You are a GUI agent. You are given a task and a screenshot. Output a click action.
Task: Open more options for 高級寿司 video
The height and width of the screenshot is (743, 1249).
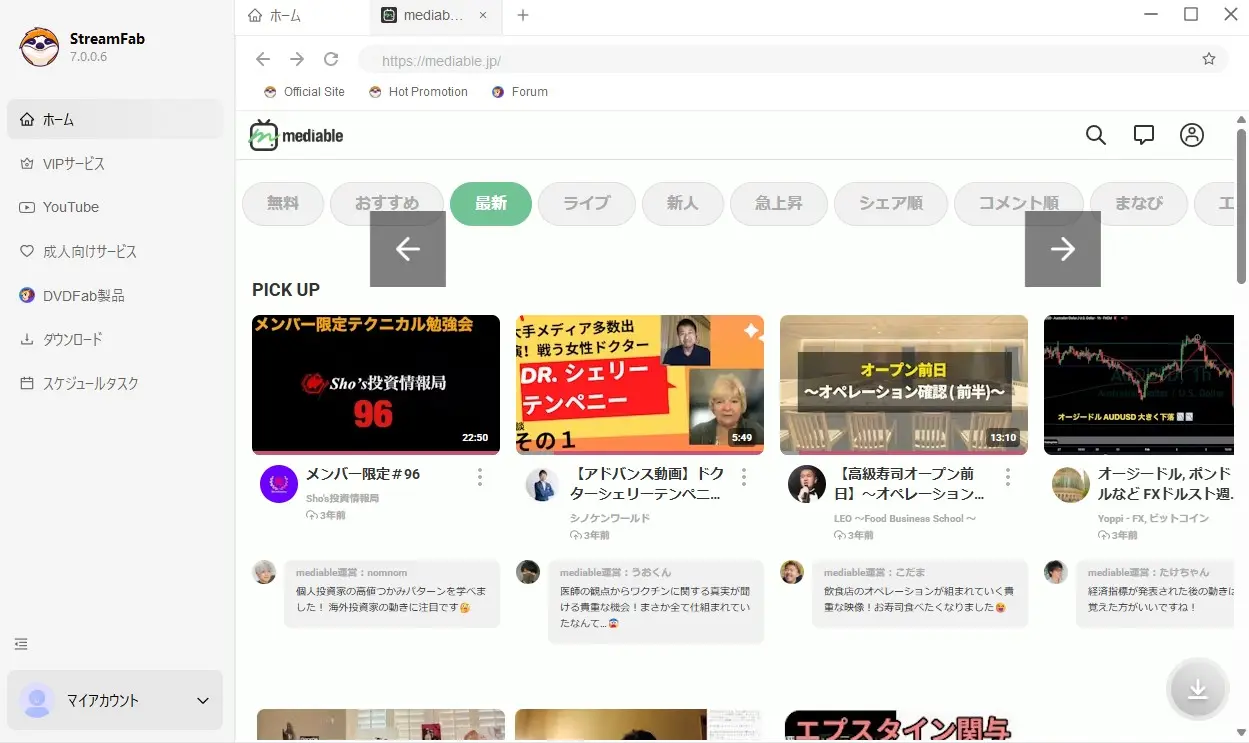point(1008,477)
